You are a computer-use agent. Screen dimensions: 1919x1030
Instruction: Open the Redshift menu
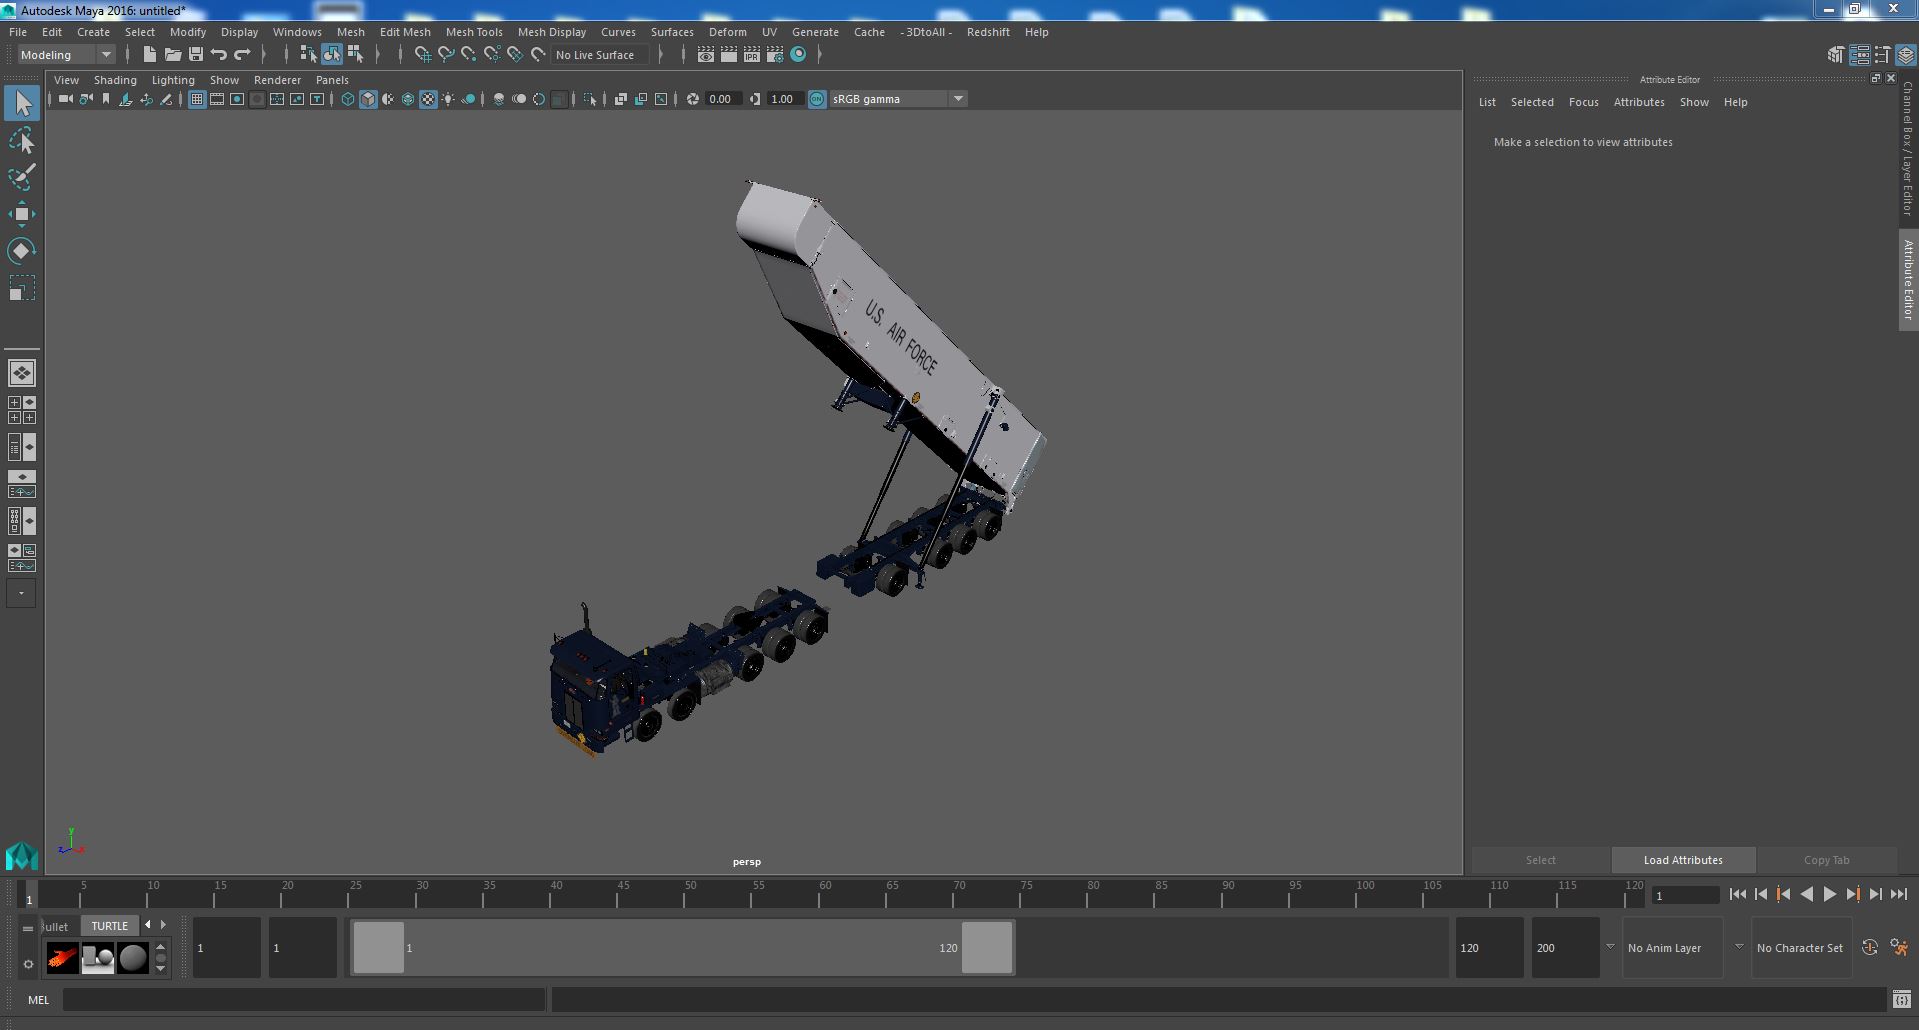(x=988, y=32)
